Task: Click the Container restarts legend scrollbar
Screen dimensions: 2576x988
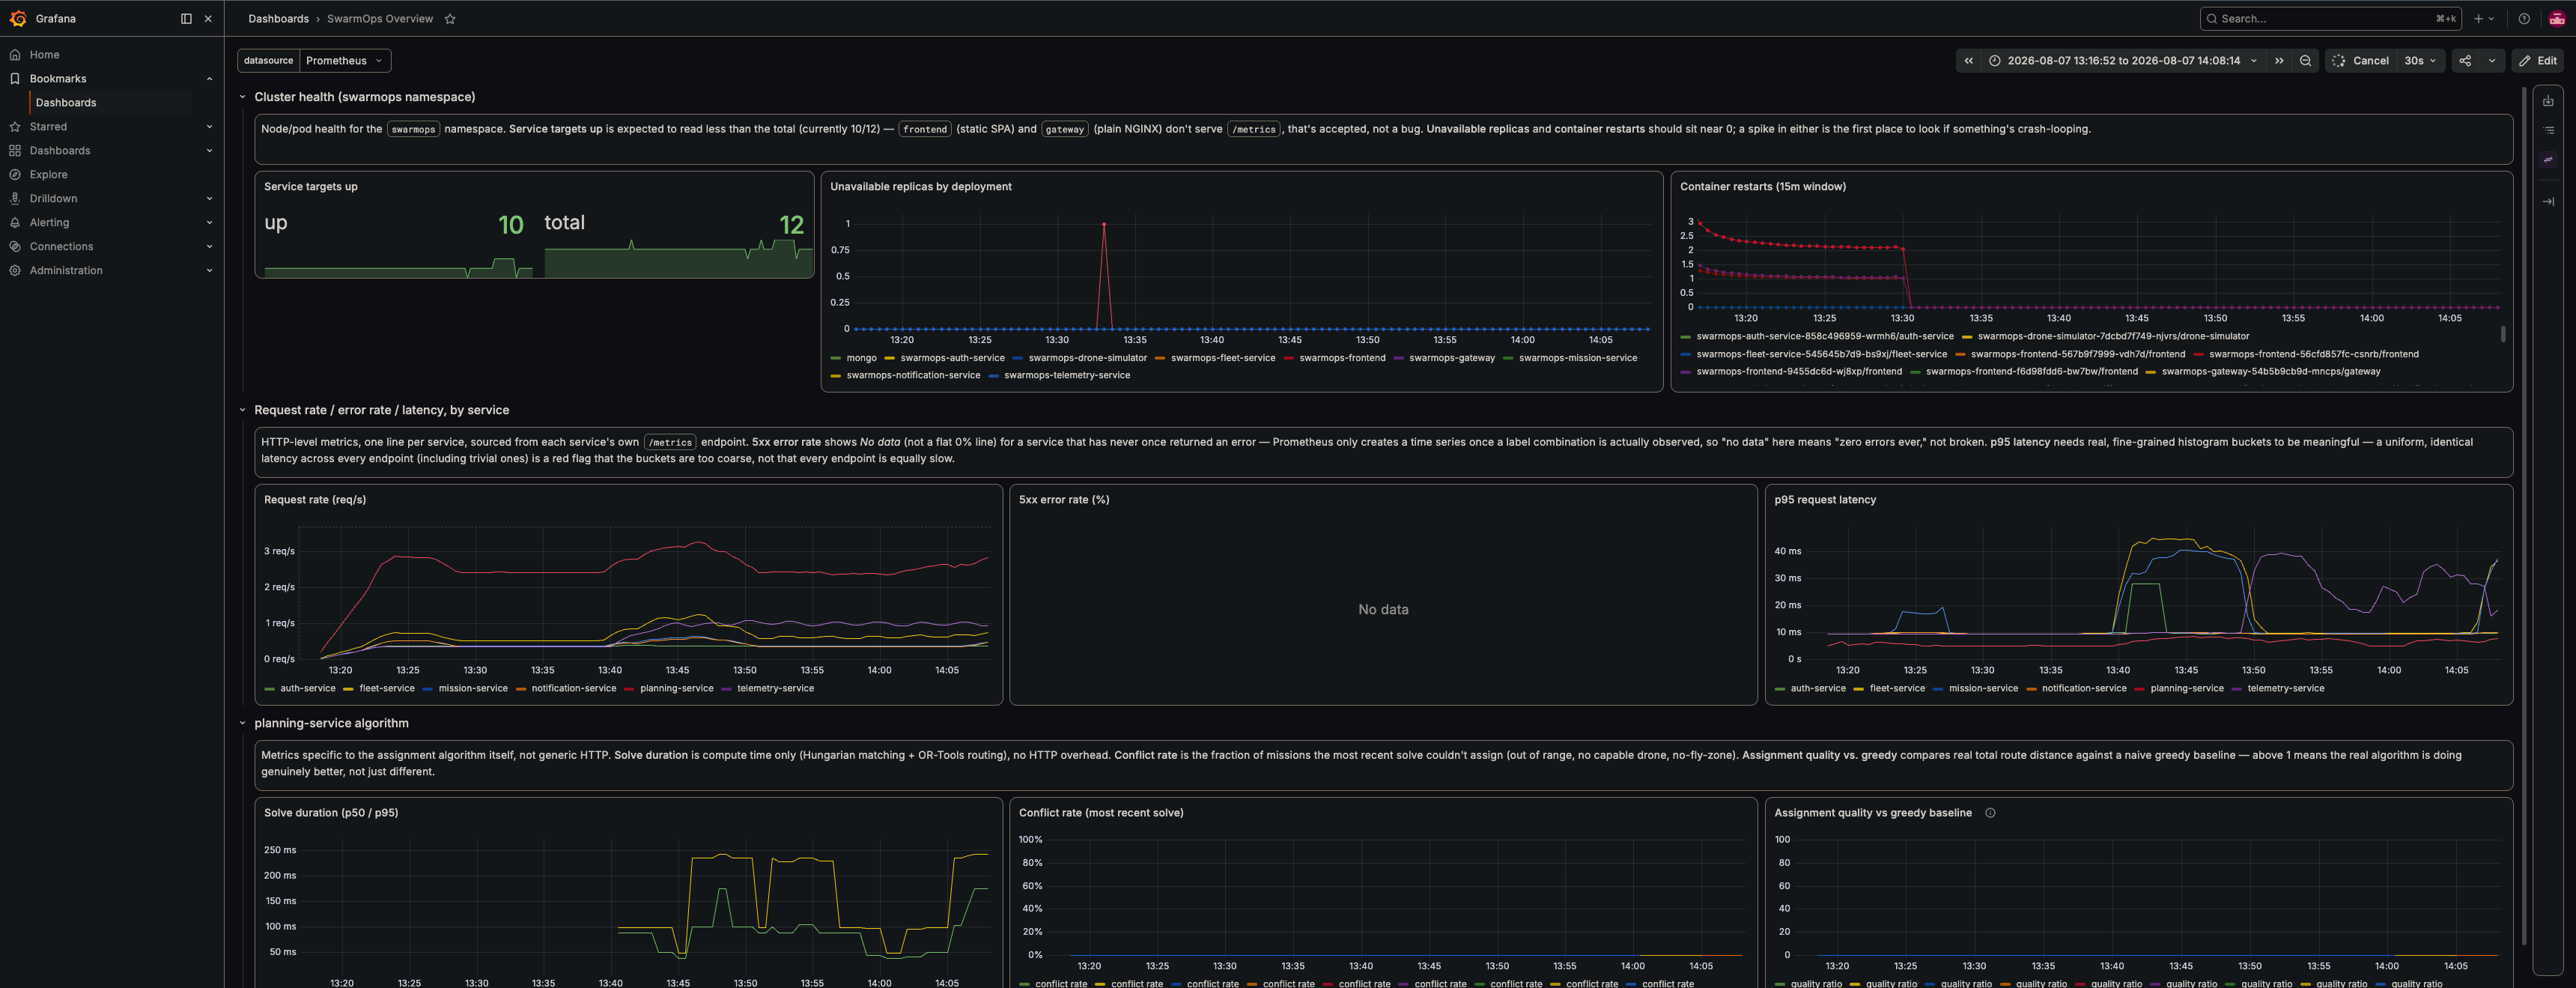Action: tap(2503, 334)
